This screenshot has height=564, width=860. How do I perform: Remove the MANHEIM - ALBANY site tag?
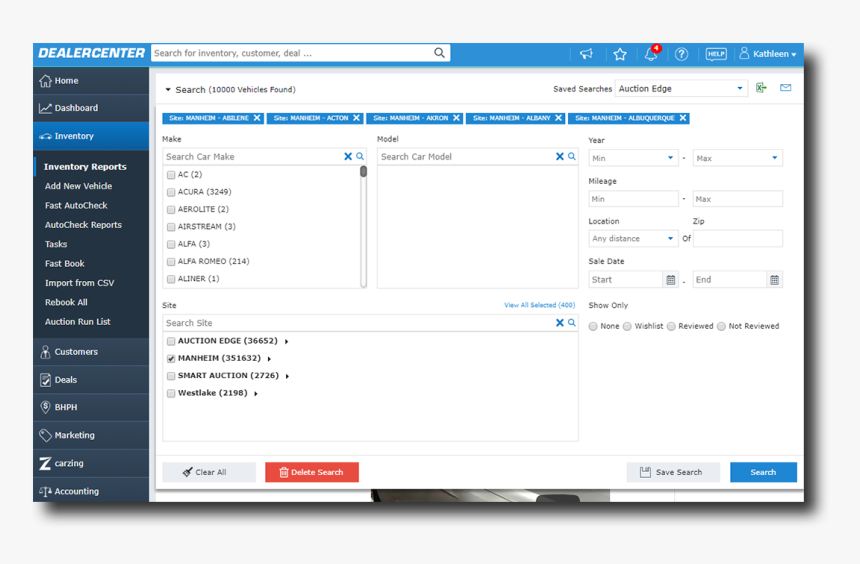[x=558, y=118]
